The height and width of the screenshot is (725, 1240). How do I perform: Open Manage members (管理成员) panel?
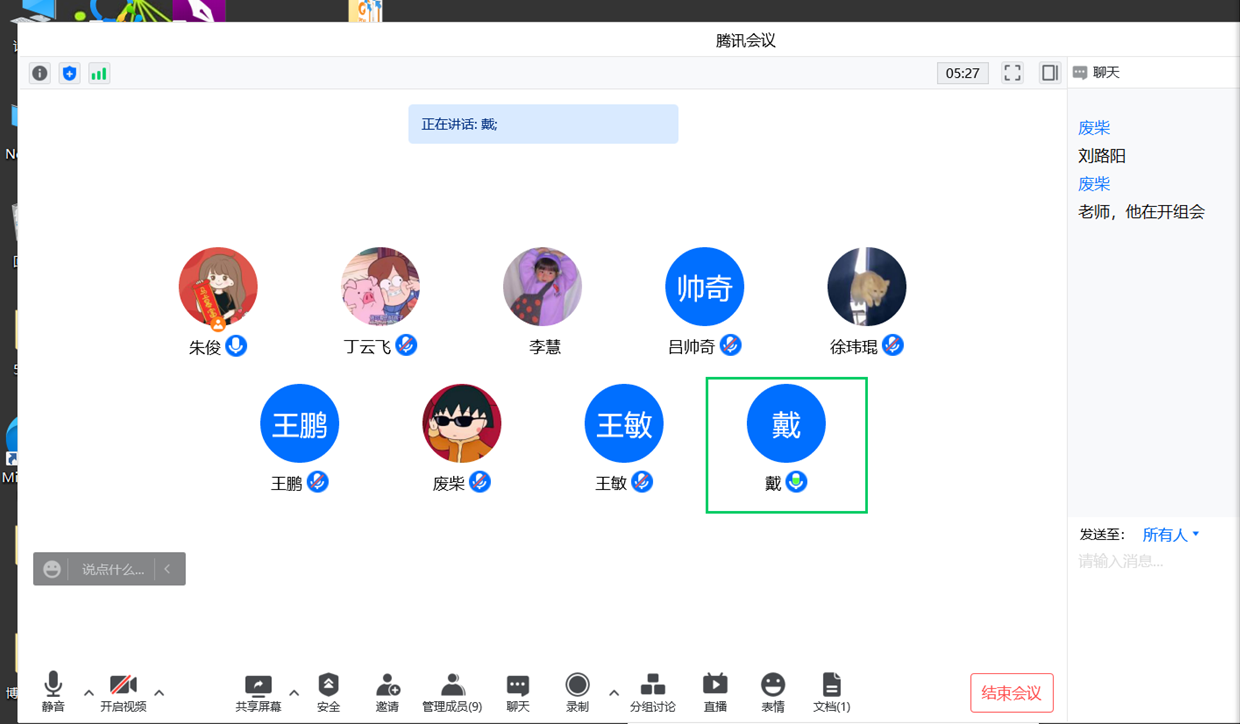tap(452, 692)
